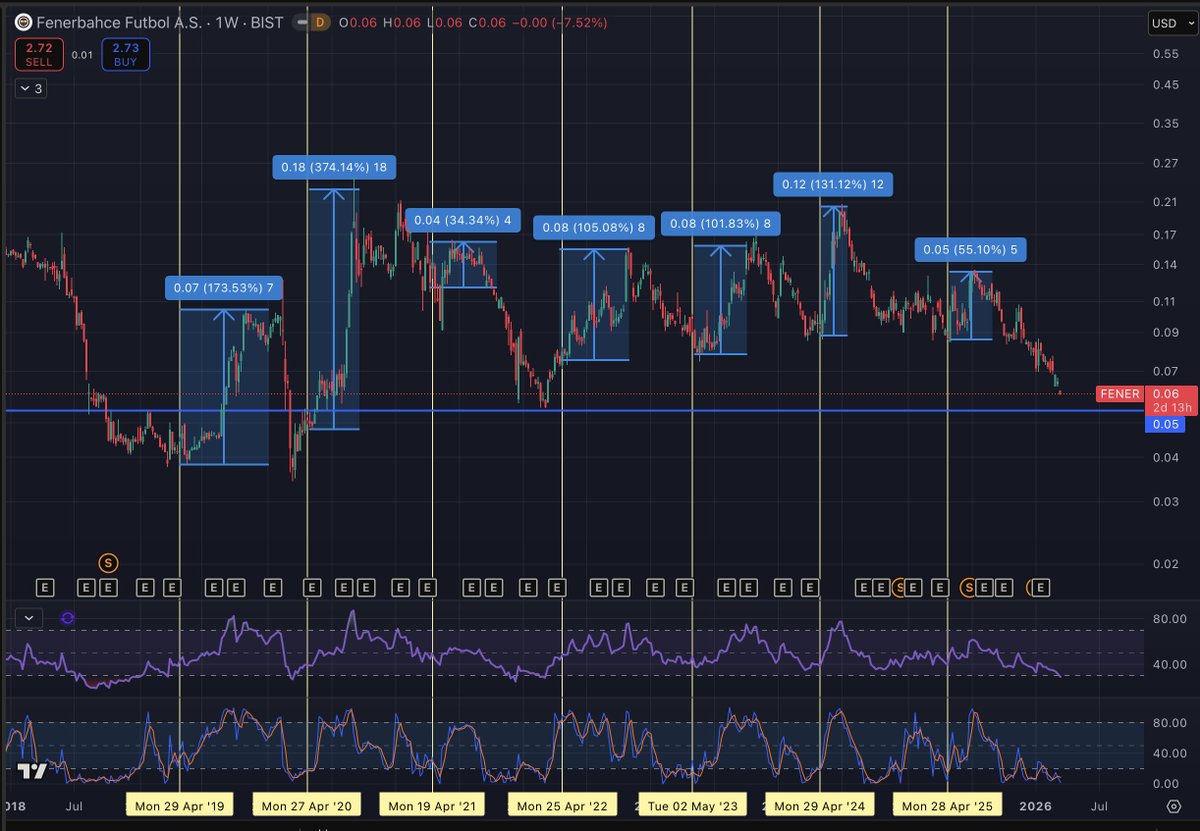
Task: Click the raised orange S split marker above the E row
Action: (109, 564)
